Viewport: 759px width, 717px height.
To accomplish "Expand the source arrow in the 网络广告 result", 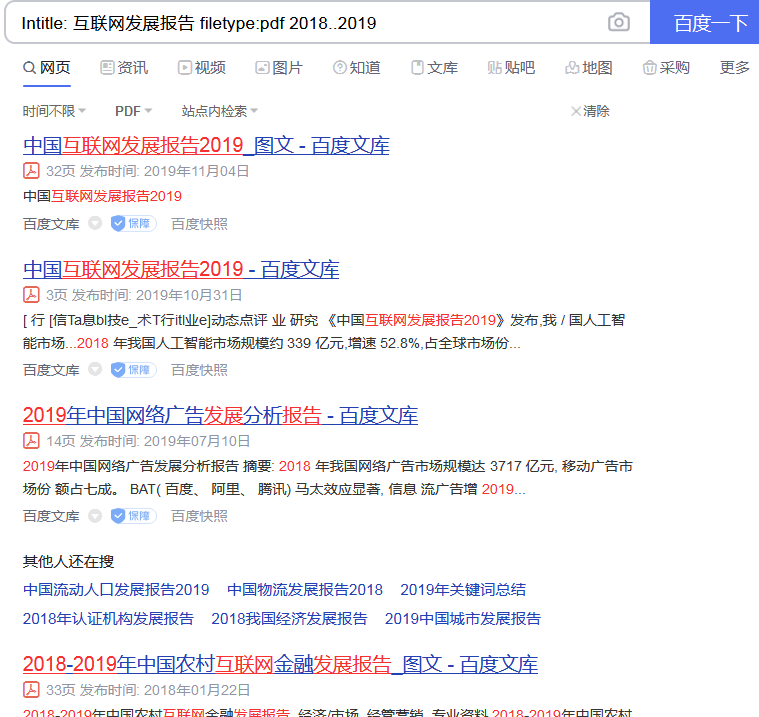I will [95, 516].
